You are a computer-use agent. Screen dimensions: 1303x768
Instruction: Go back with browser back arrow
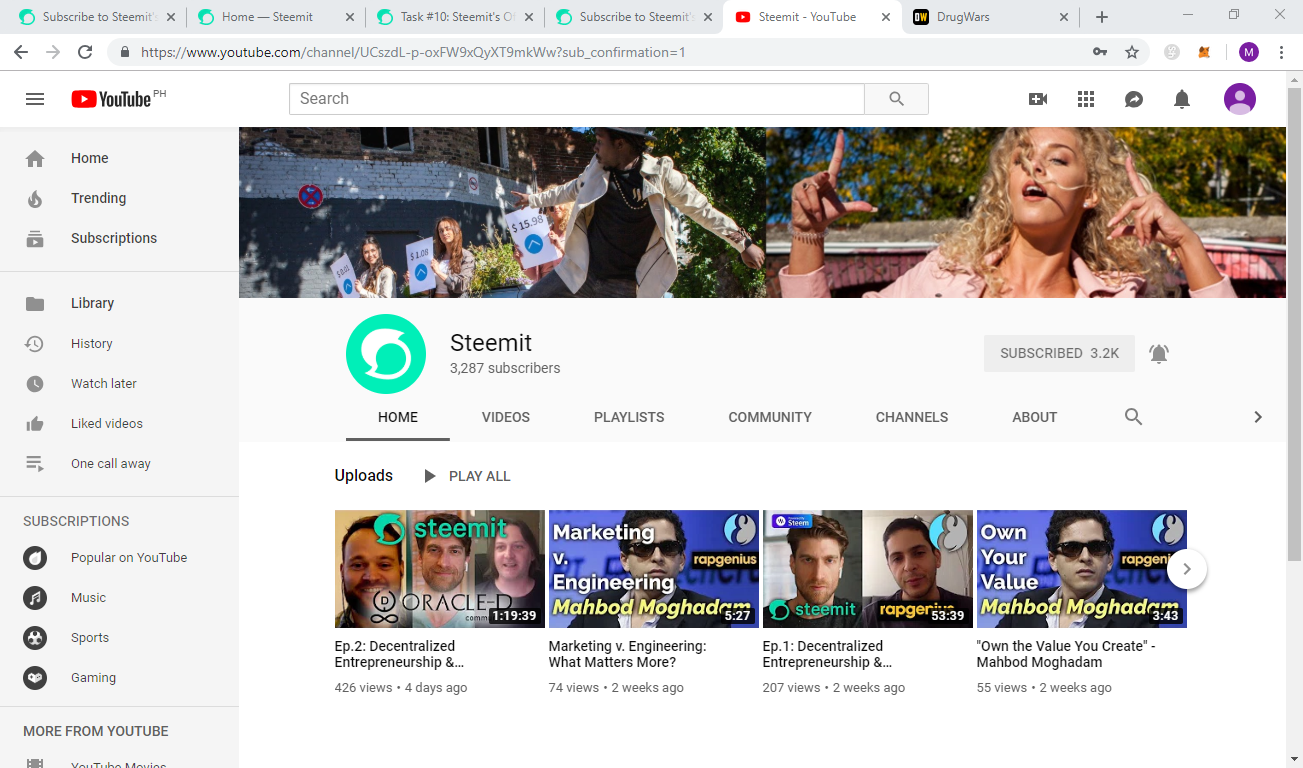point(22,52)
